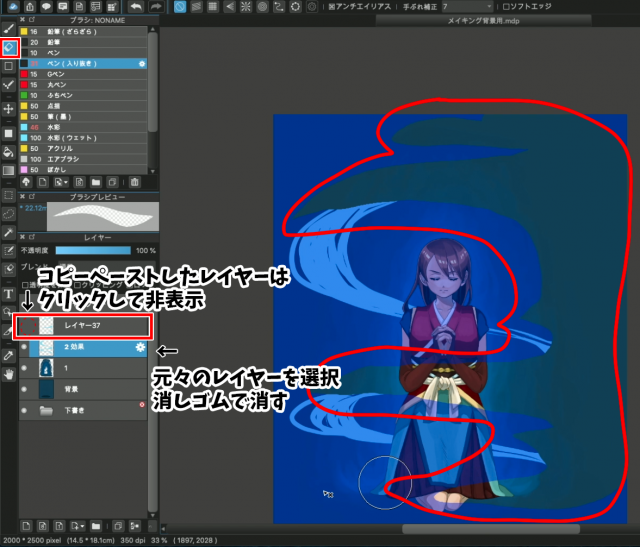
Task: Toggle visibility of 背景 layer
Action: (x=24, y=389)
